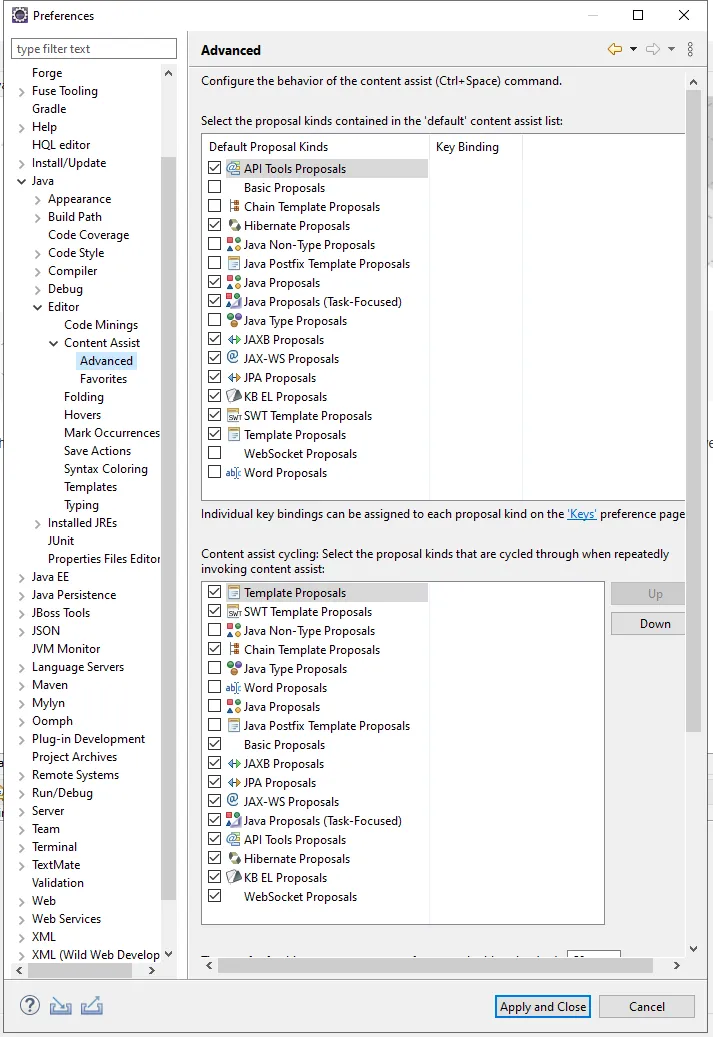The width and height of the screenshot is (713, 1037).
Task: Collapse the Content Assist tree node
Action: [x=54, y=343]
